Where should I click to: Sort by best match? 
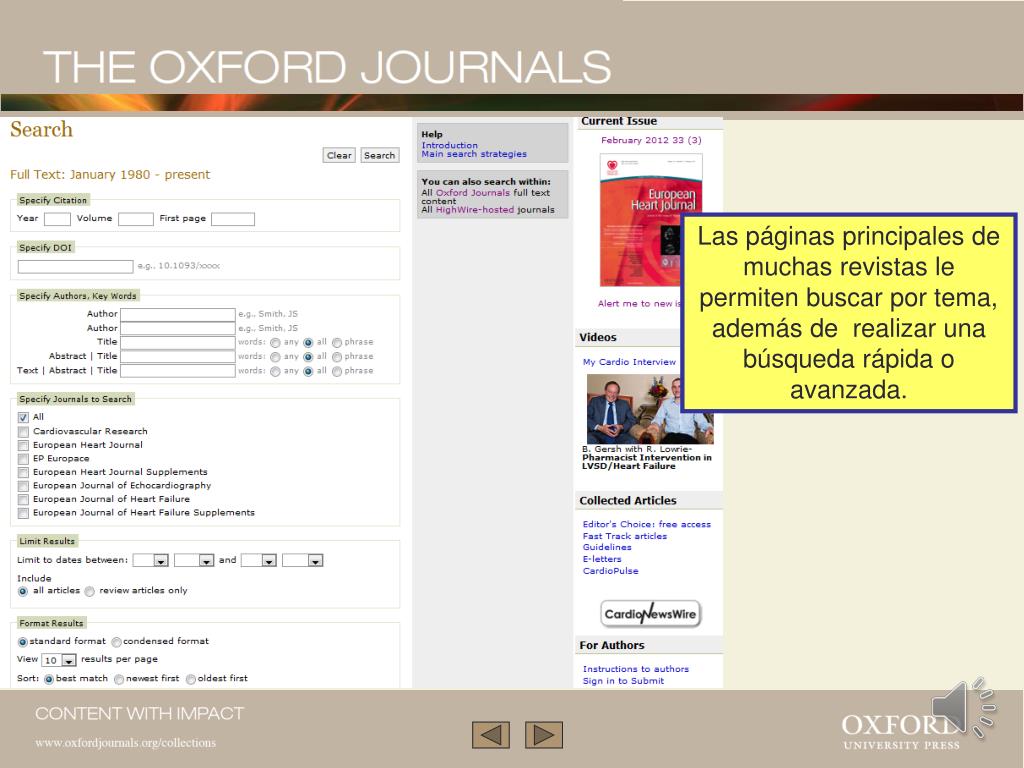48,679
